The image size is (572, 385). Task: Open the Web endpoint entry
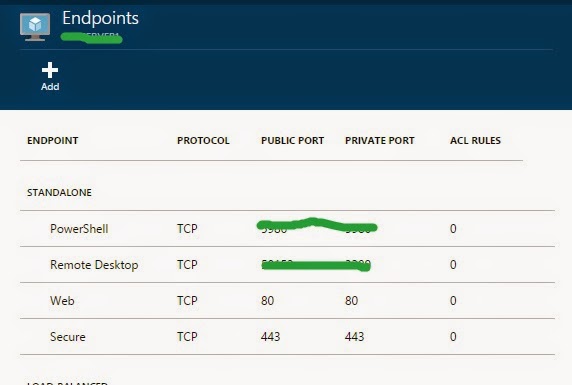coord(287,300)
